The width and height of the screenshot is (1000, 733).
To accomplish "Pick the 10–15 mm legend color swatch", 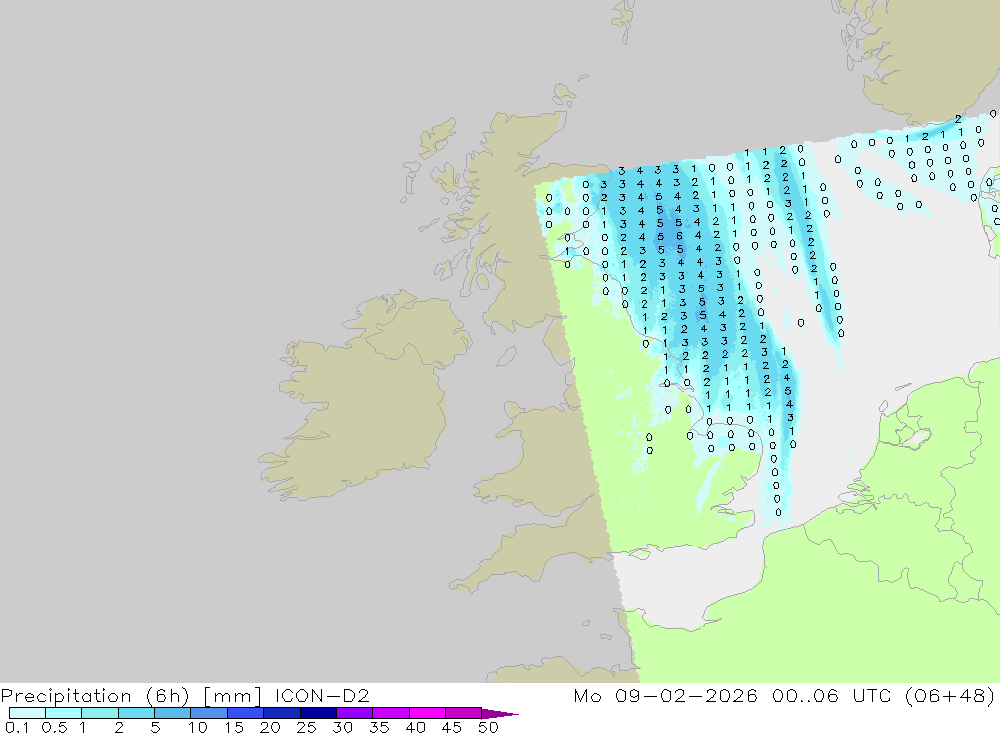I will coord(209,713).
